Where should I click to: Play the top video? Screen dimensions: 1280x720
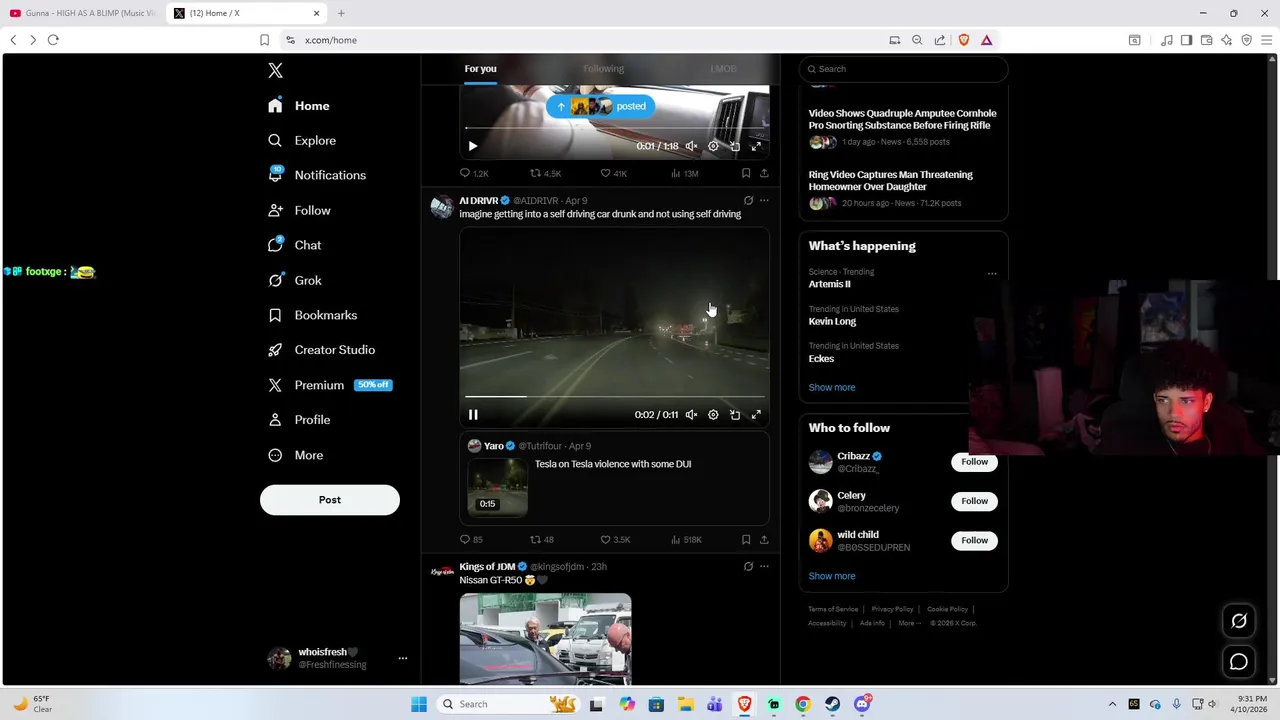click(x=473, y=146)
